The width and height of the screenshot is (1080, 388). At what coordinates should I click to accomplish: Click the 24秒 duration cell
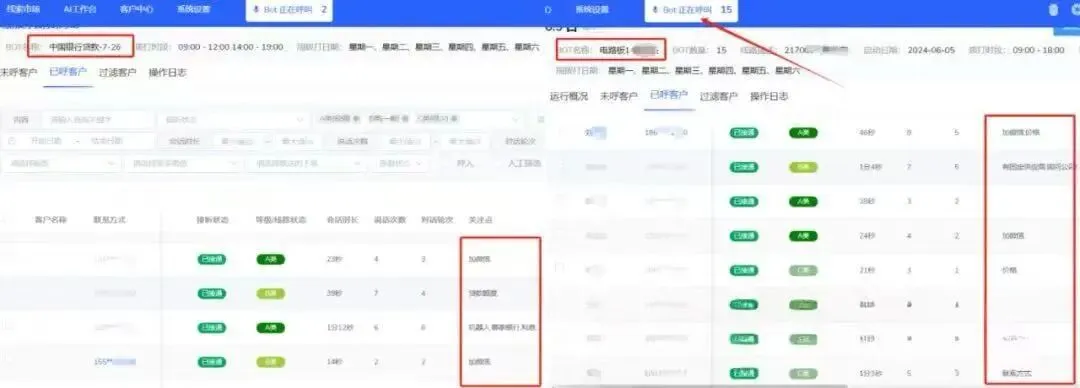click(x=867, y=236)
